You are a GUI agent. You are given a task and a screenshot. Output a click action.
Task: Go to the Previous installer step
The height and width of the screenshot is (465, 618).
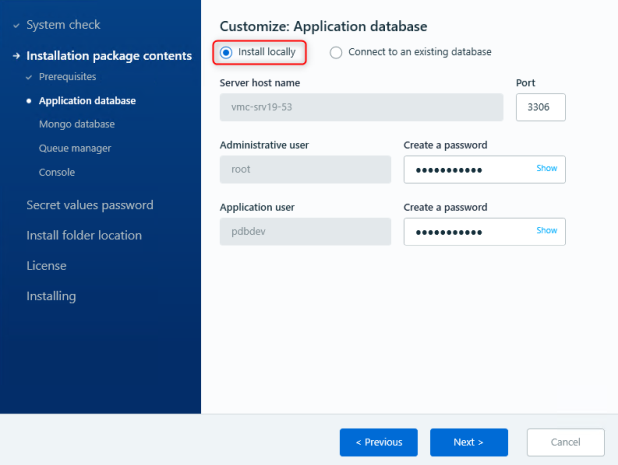click(378, 442)
